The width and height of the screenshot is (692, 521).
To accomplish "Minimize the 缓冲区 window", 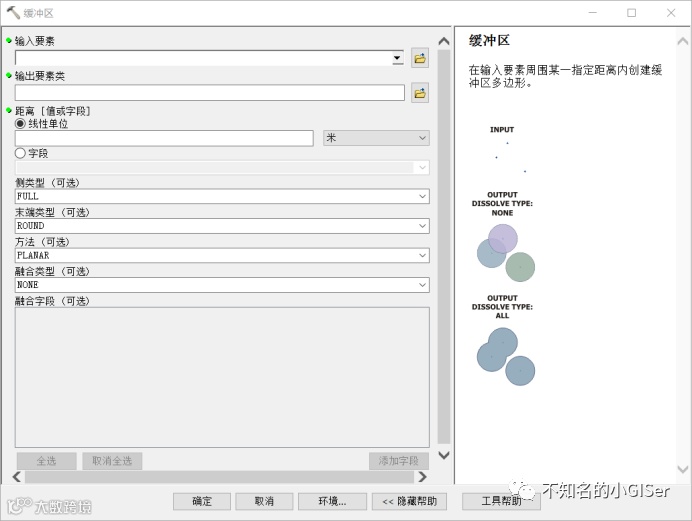I will coord(593,13).
